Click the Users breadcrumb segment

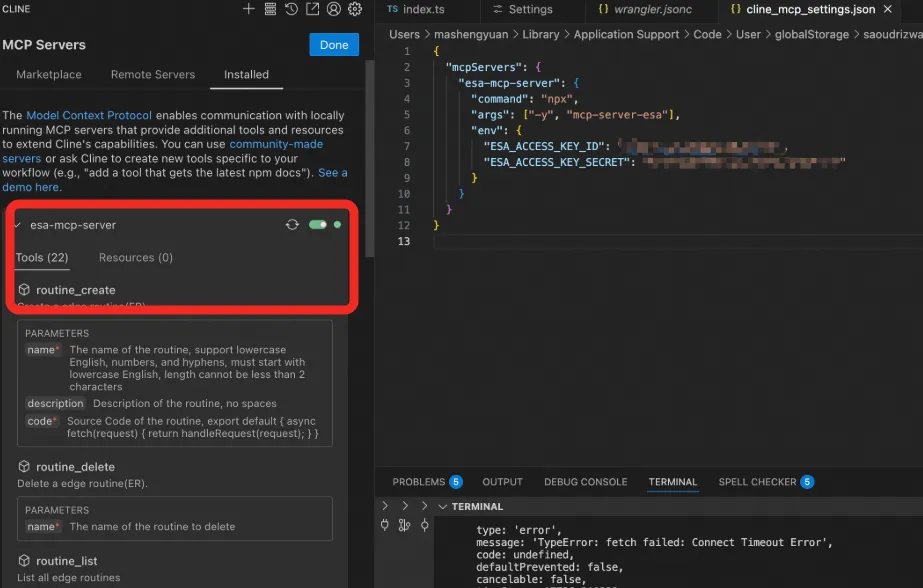point(404,35)
